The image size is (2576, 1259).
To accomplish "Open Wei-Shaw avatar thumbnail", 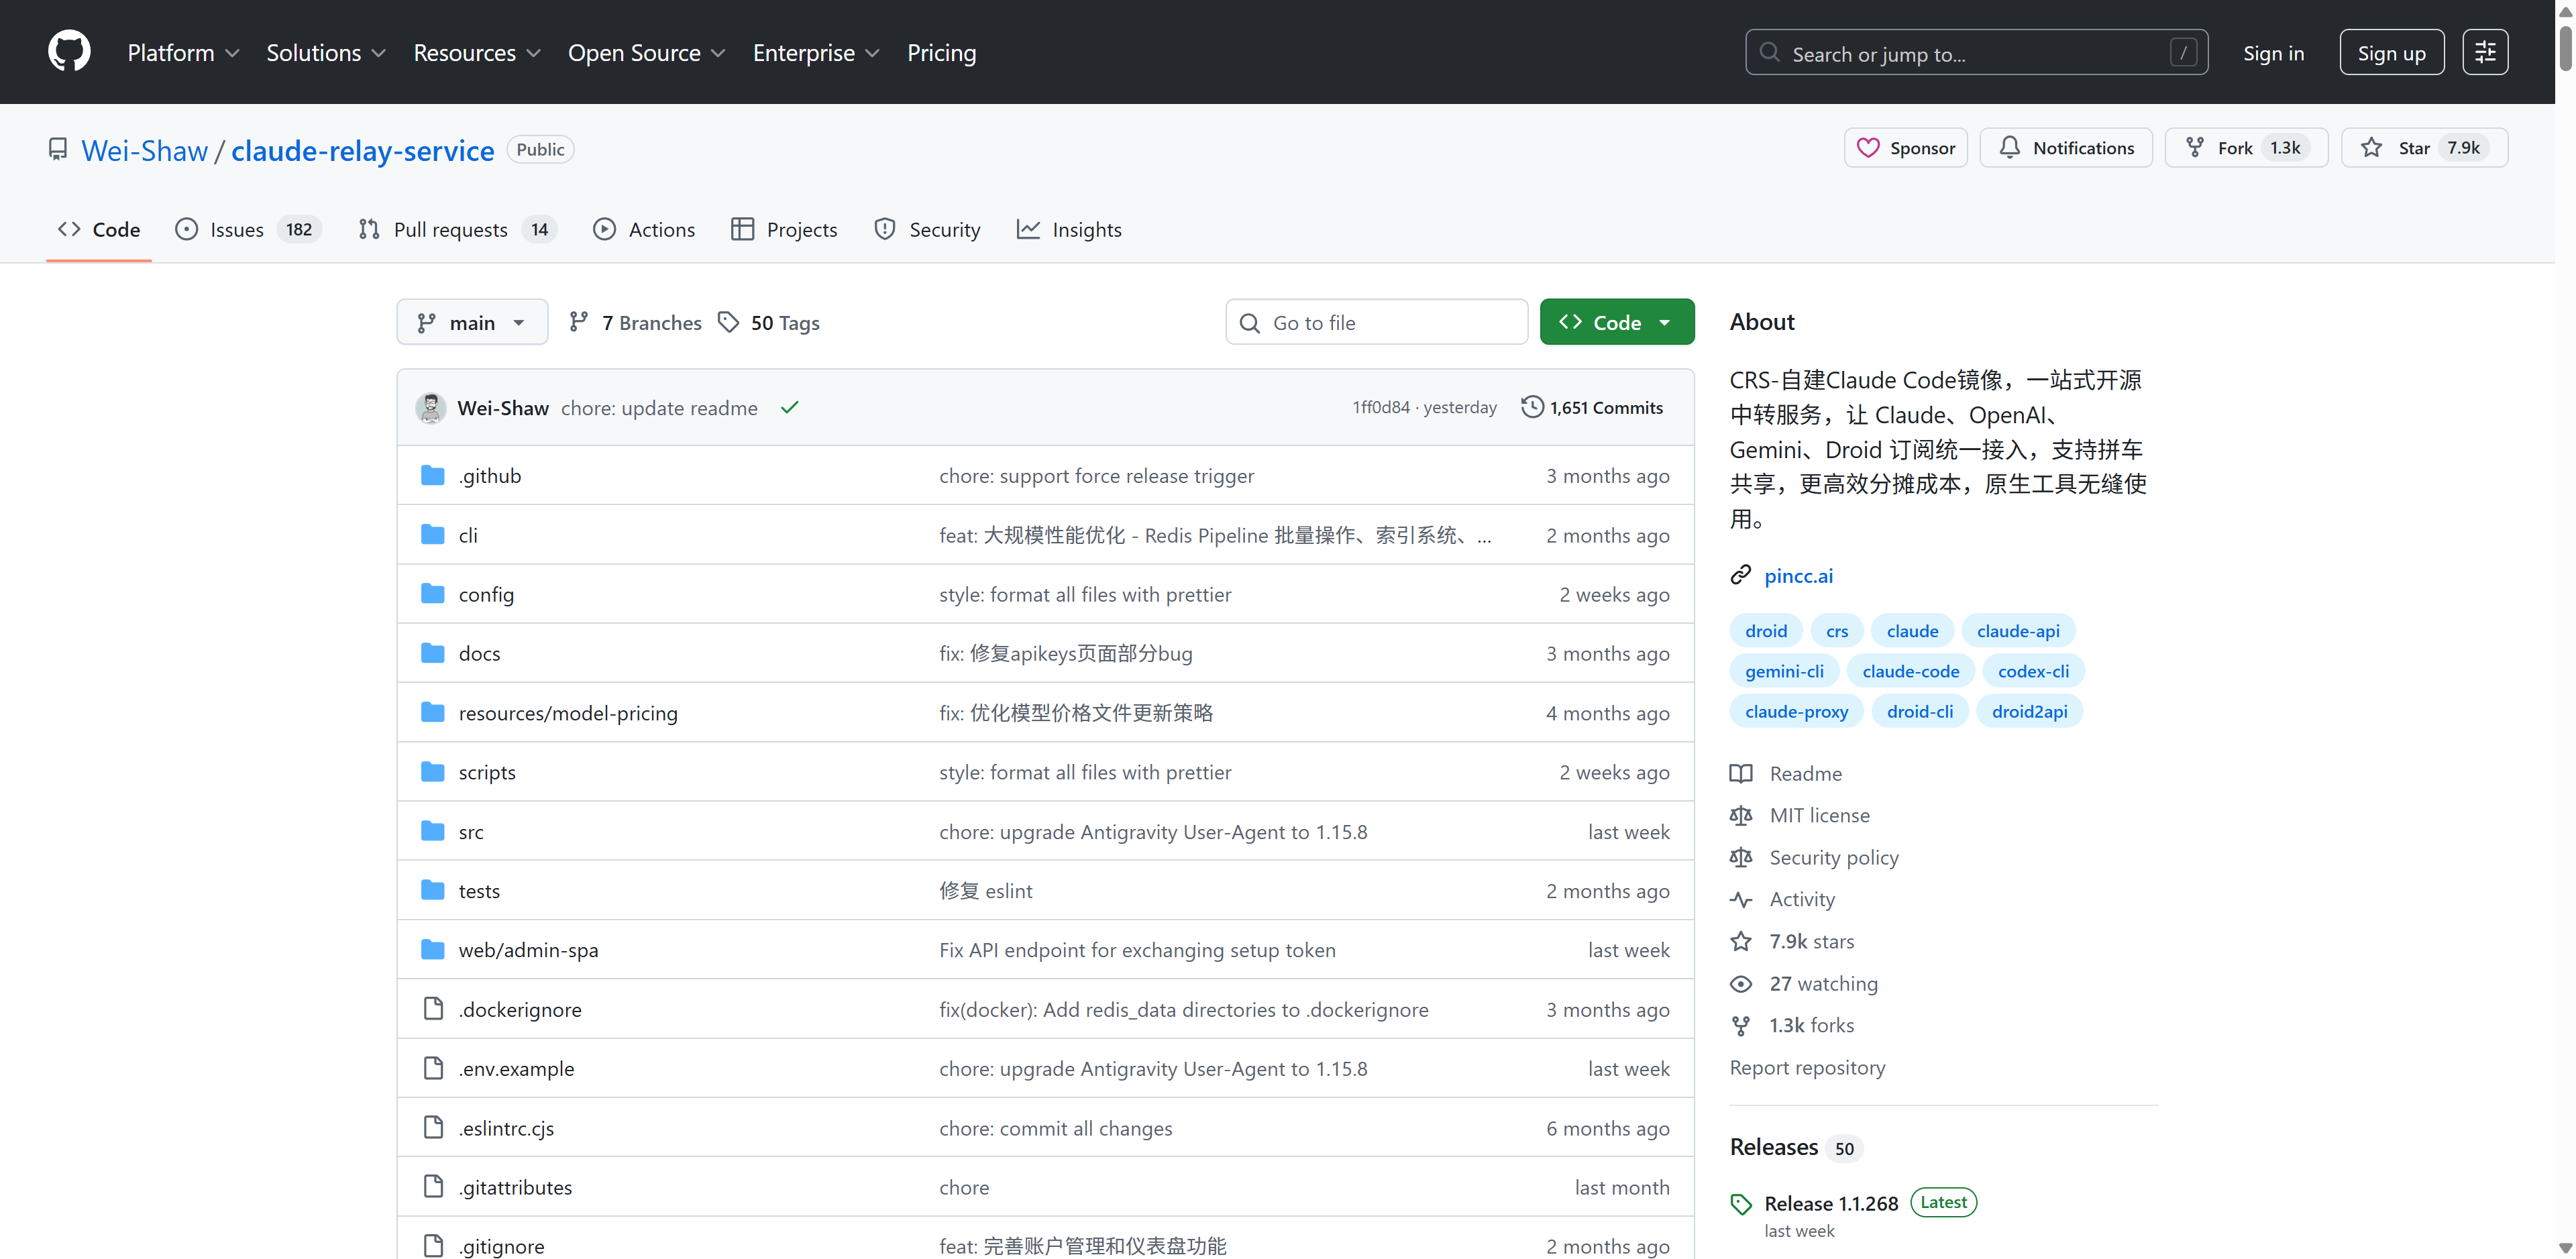I will pyautogui.click(x=431, y=407).
